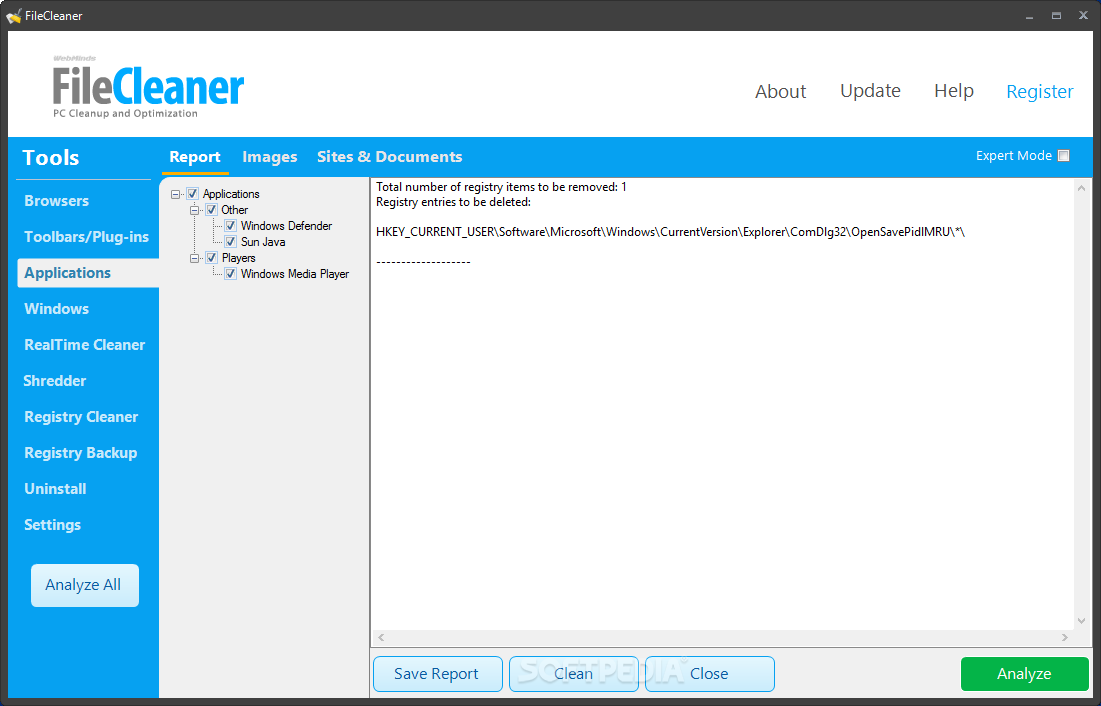Select the Sun Java tree label
Viewport: 1101px width, 706px height.
click(263, 242)
